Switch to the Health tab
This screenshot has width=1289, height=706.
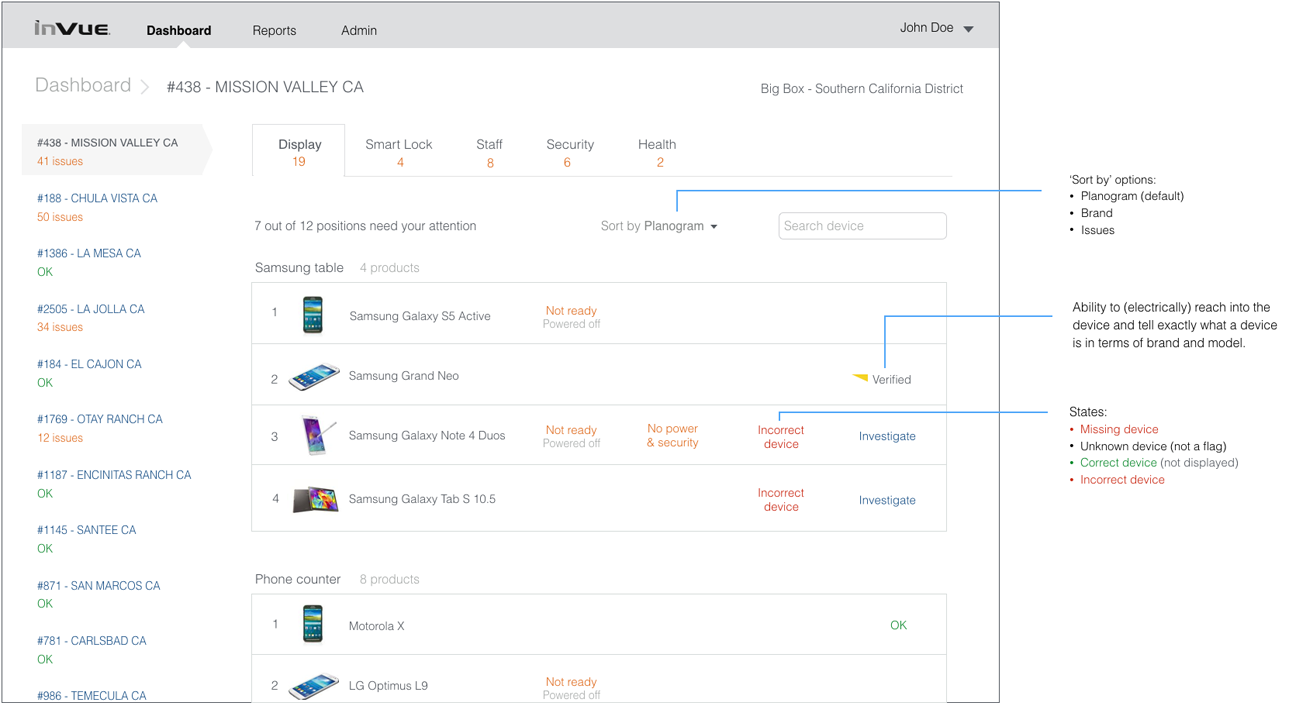pos(657,152)
